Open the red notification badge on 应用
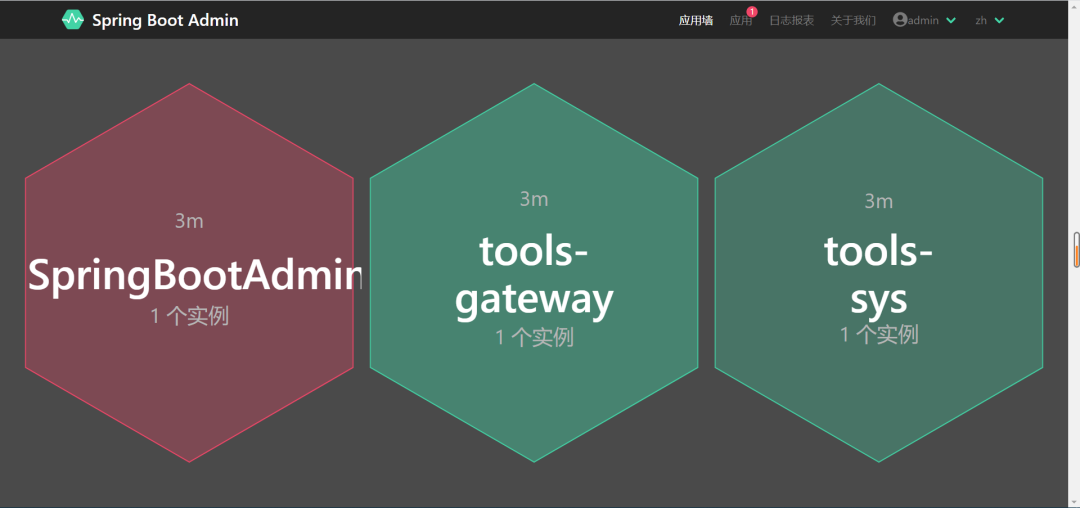Image resolution: width=1080 pixels, height=508 pixels. click(752, 12)
